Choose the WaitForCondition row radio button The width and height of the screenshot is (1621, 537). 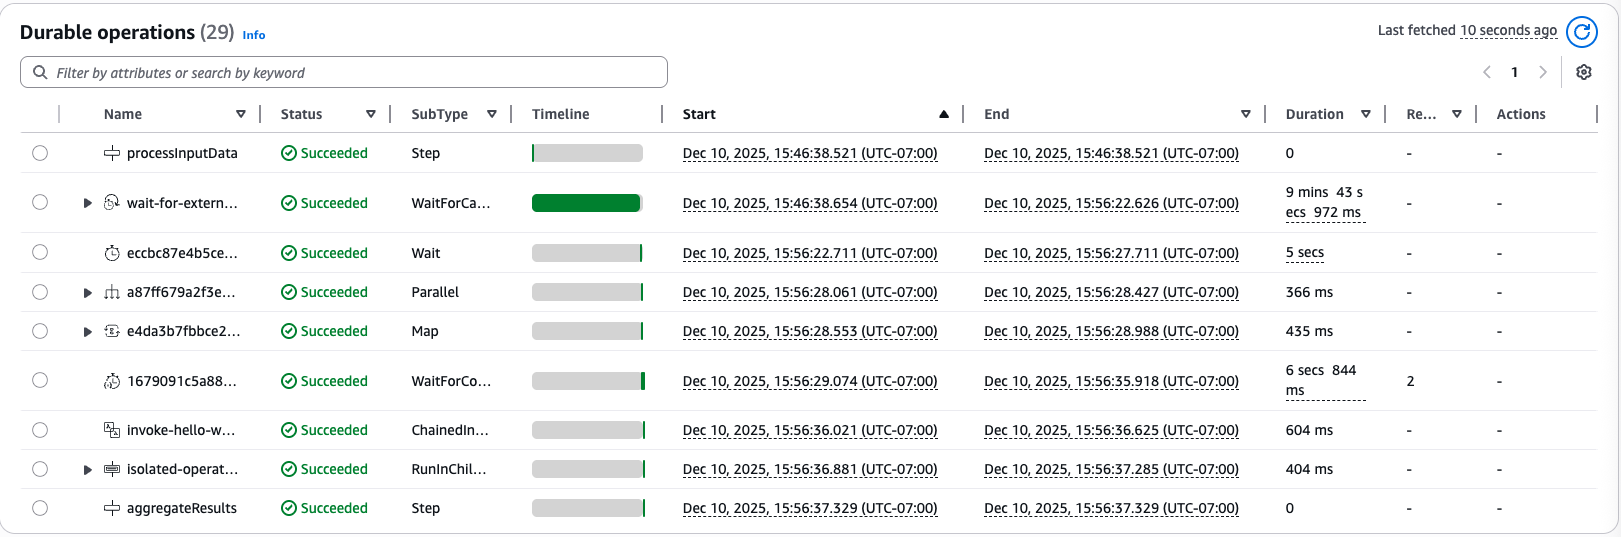[x=40, y=380]
